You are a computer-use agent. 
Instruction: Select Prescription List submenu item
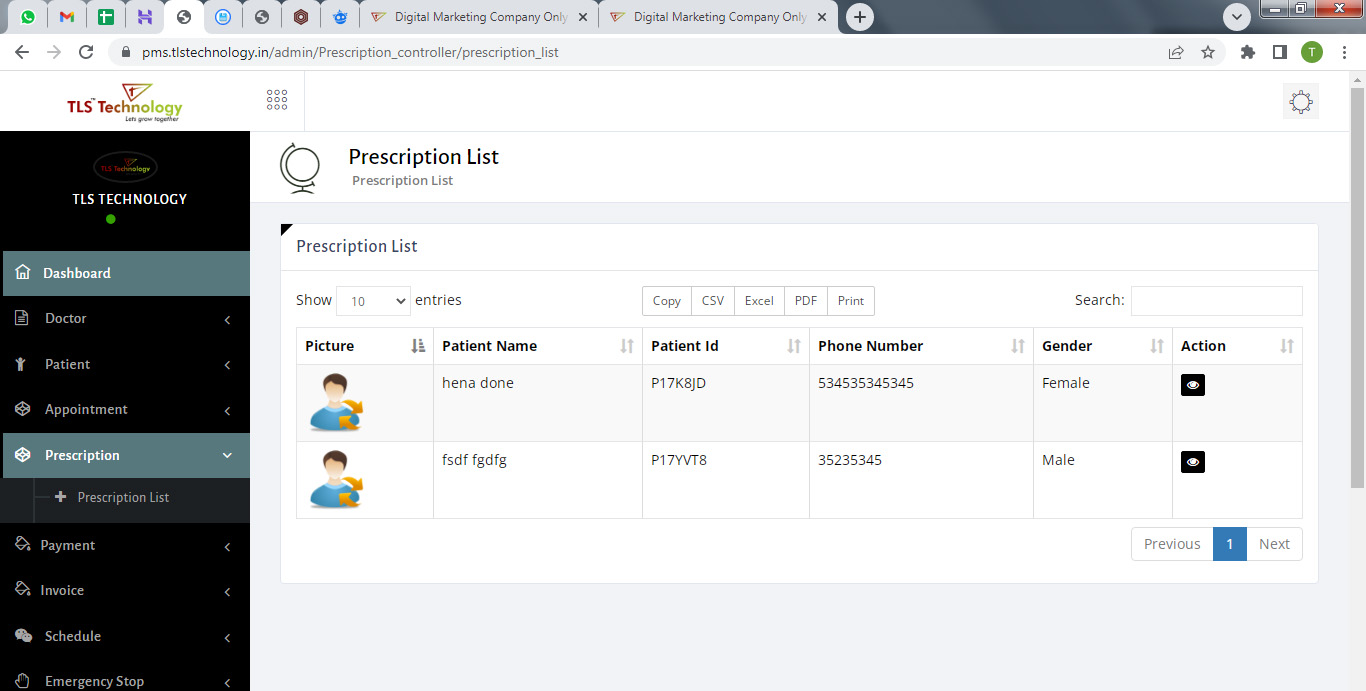[123, 498]
